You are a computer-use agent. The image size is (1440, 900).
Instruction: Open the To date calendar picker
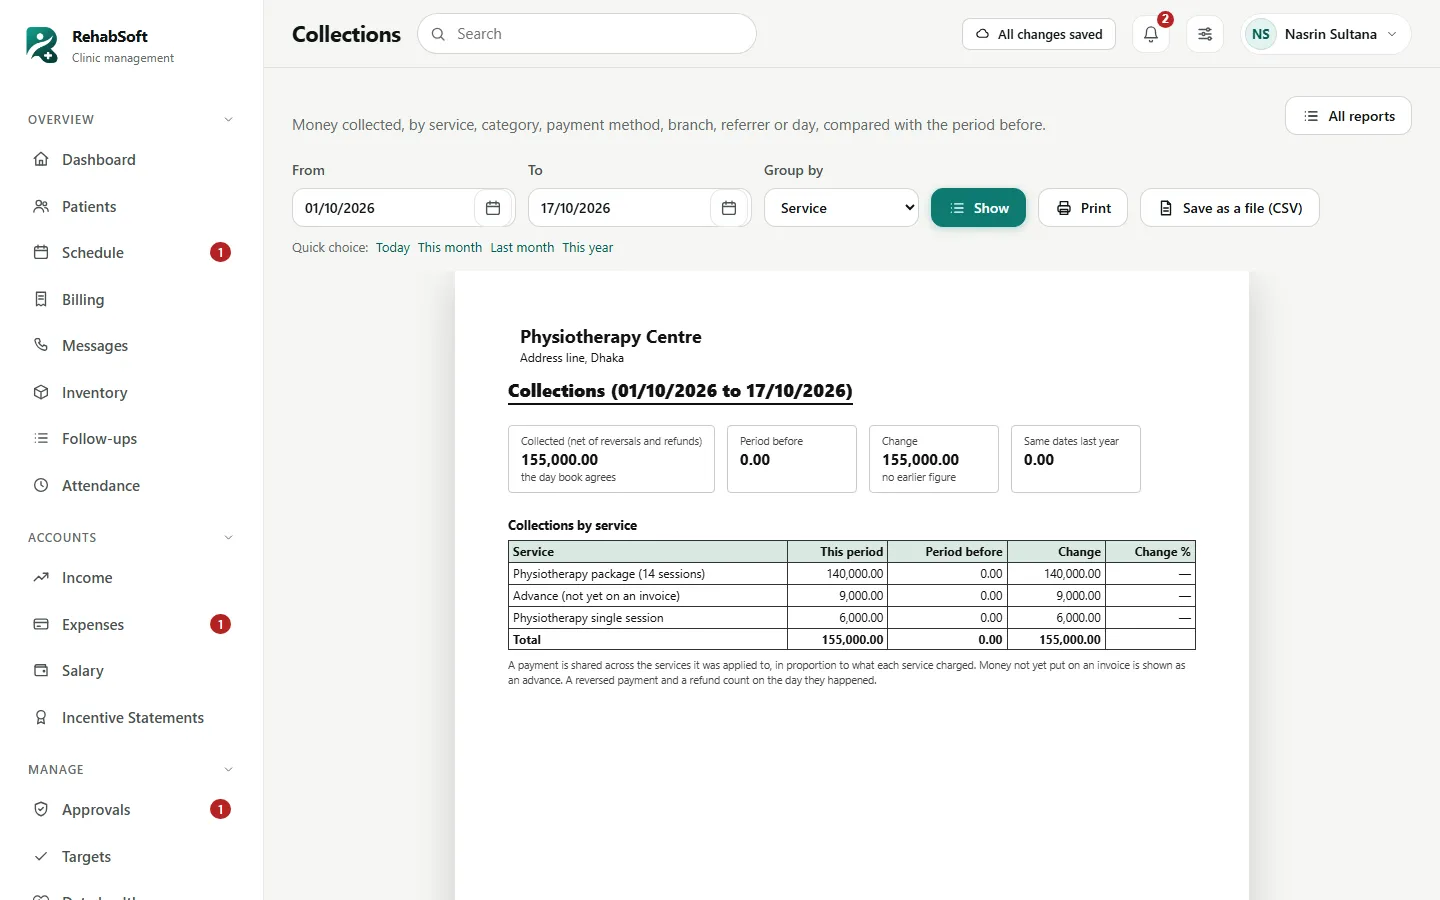(729, 208)
